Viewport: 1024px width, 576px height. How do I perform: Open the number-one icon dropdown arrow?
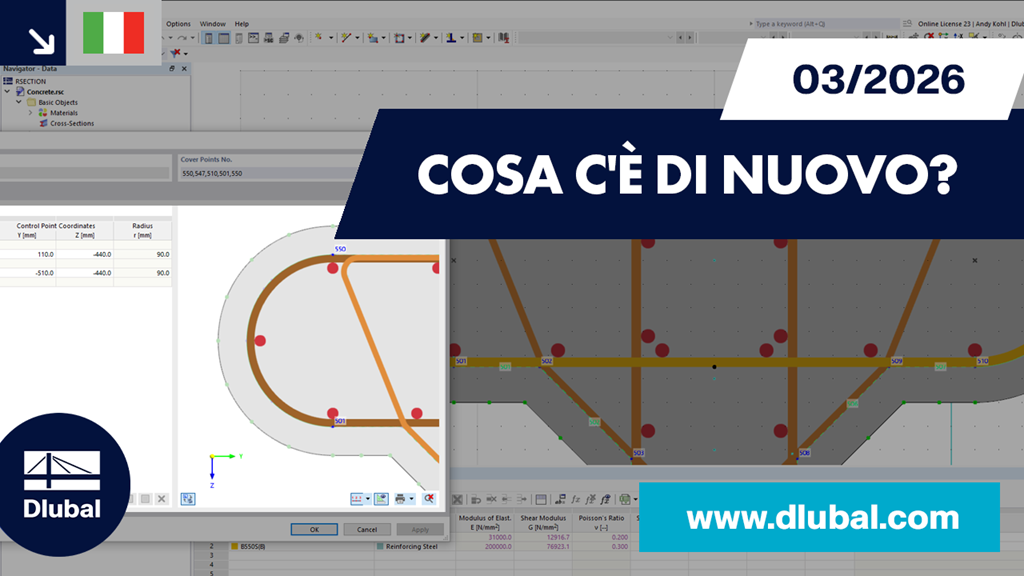pyautogui.click(x=462, y=38)
